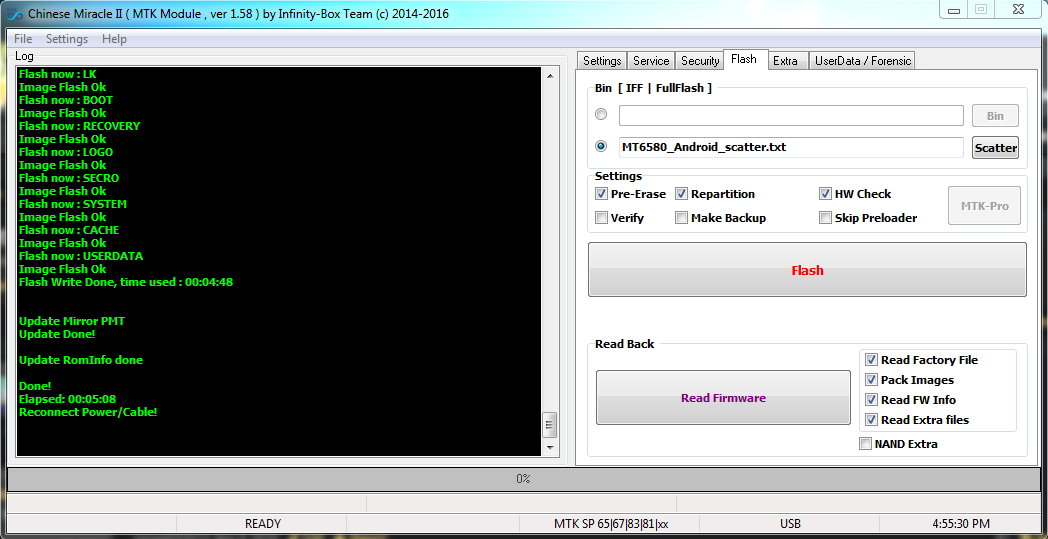Click the 'Flash now : USERDATA' log line
This screenshot has width=1048, height=539.
click(x=81, y=256)
